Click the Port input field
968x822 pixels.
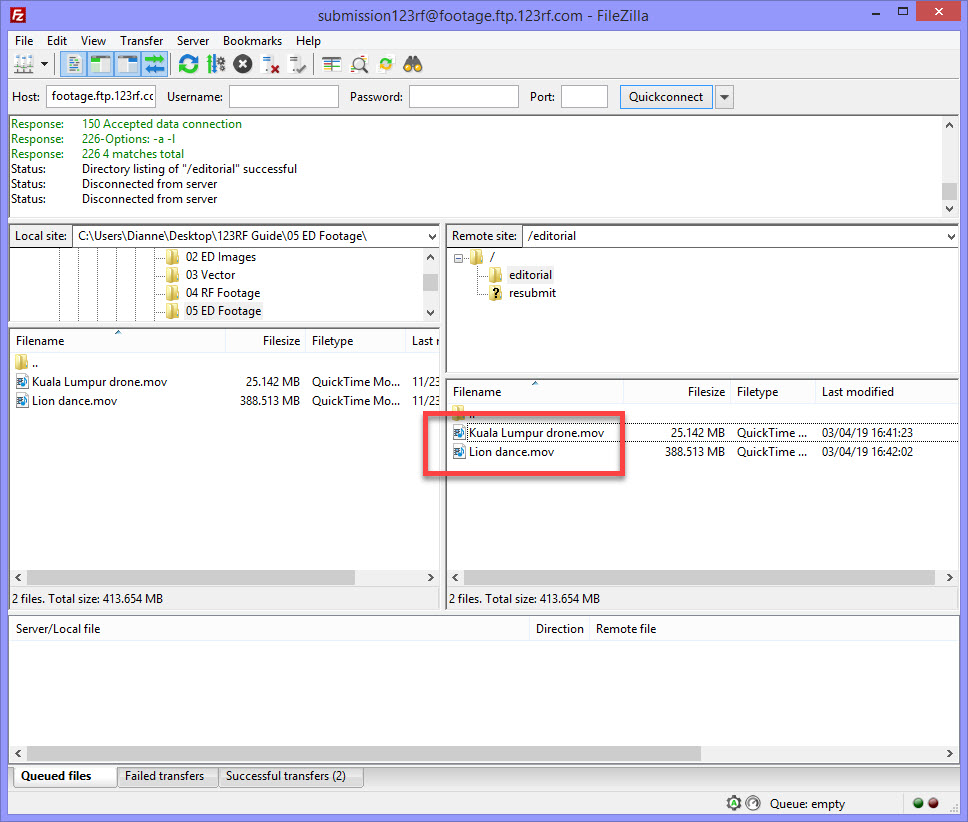584,96
